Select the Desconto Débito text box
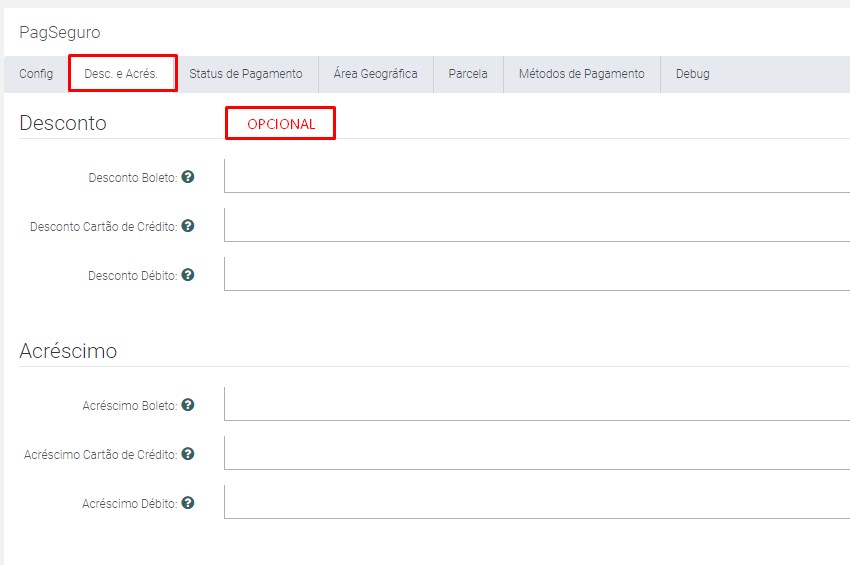This screenshot has width=850, height=565. click(536, 274)
